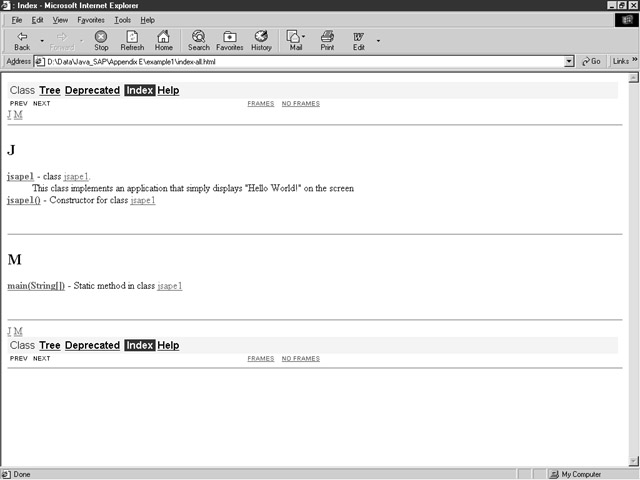Viewport: 640px width, 480px height.
Task: Open the main(String[]) method link
Action: pyautogui.click(x=36, y=286)
